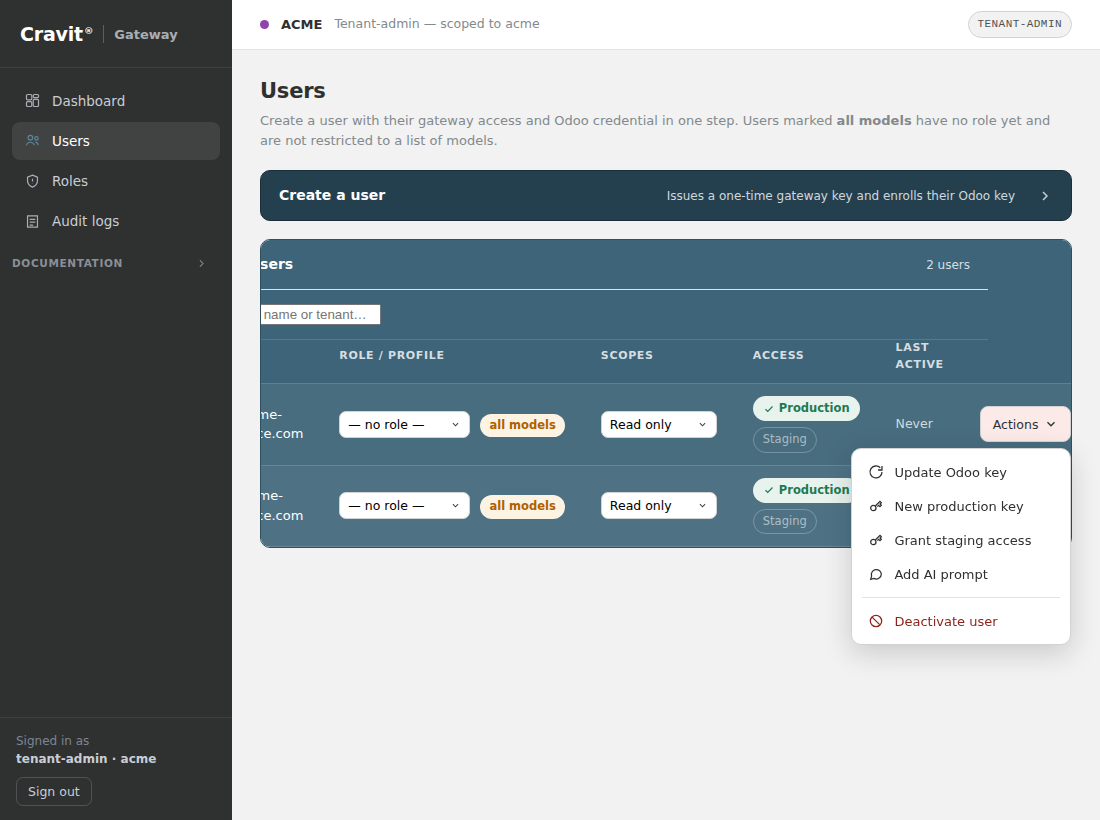The height and width of the screenshot is (820, 1100).
Task: Open the Audit logs document icon
Action: tap(32, 221)
